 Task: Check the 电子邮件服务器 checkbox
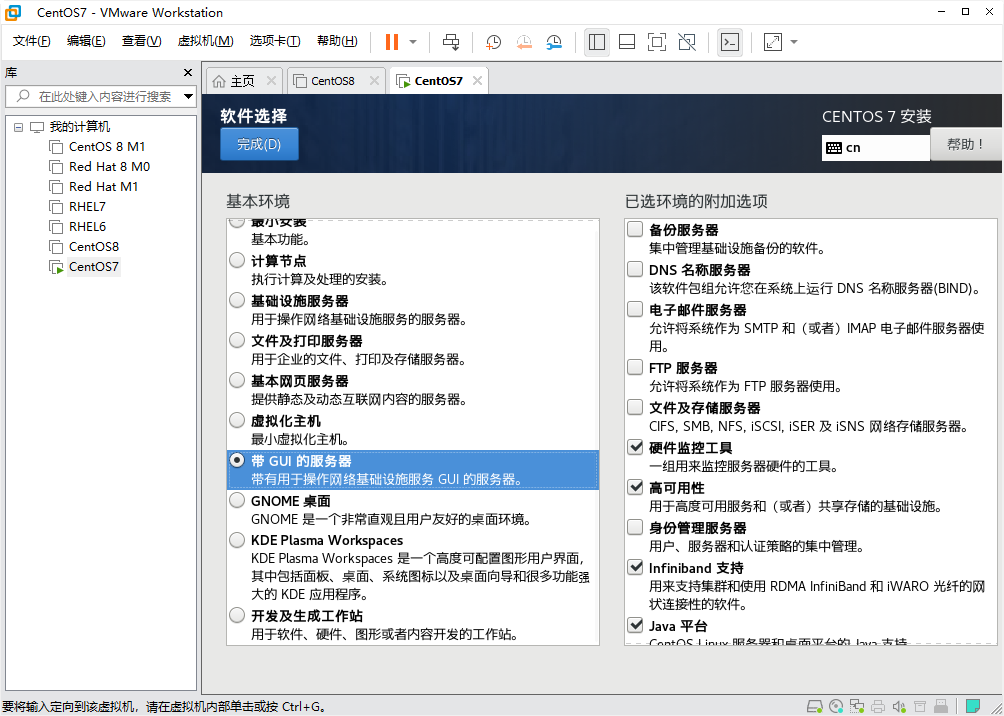[635, 309]
